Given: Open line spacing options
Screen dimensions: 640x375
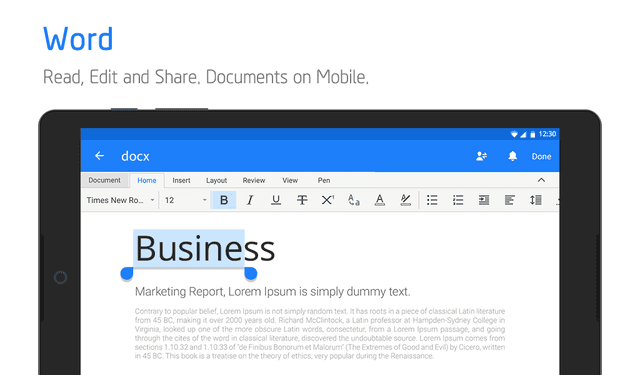Looking at the screenshot, I should [536, 200].
